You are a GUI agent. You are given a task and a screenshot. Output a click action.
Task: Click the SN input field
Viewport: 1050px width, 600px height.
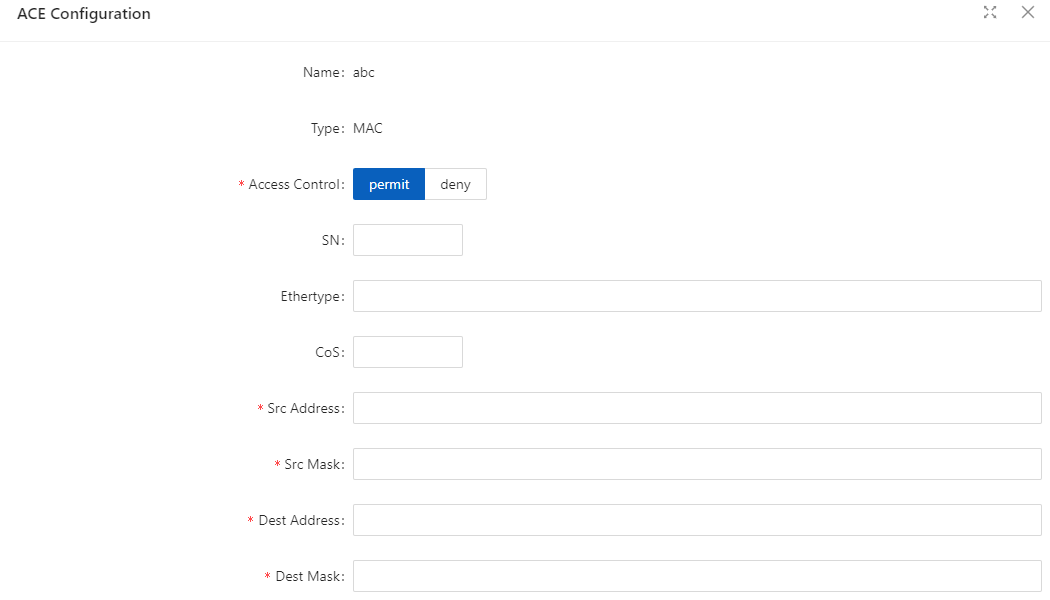point(408,240)
